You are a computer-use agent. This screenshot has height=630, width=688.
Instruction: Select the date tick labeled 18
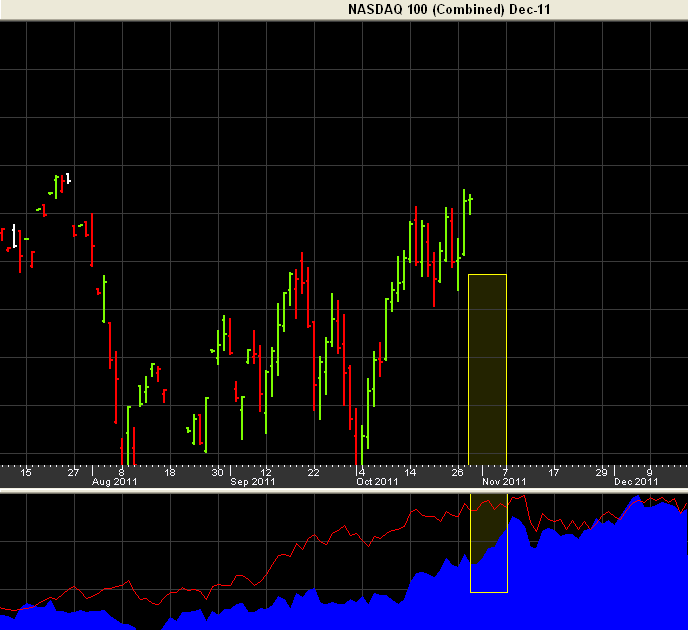click(x=169, y=472)
